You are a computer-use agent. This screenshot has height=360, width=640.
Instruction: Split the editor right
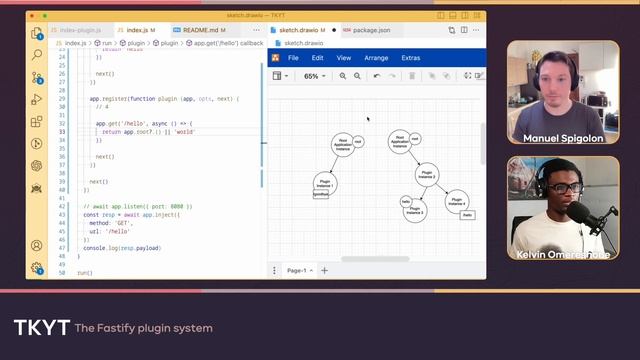click(x=464, y=30)
